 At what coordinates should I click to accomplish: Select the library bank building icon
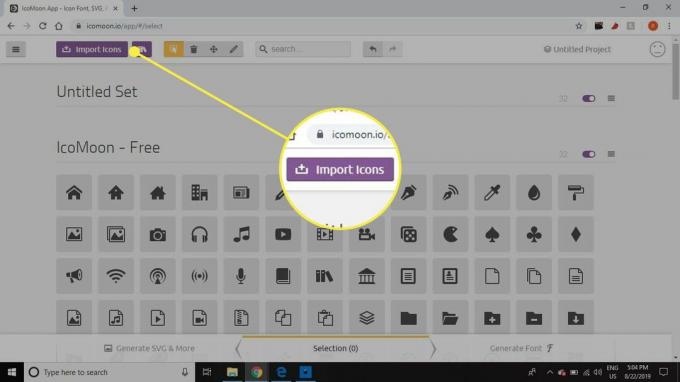[366, 276]
